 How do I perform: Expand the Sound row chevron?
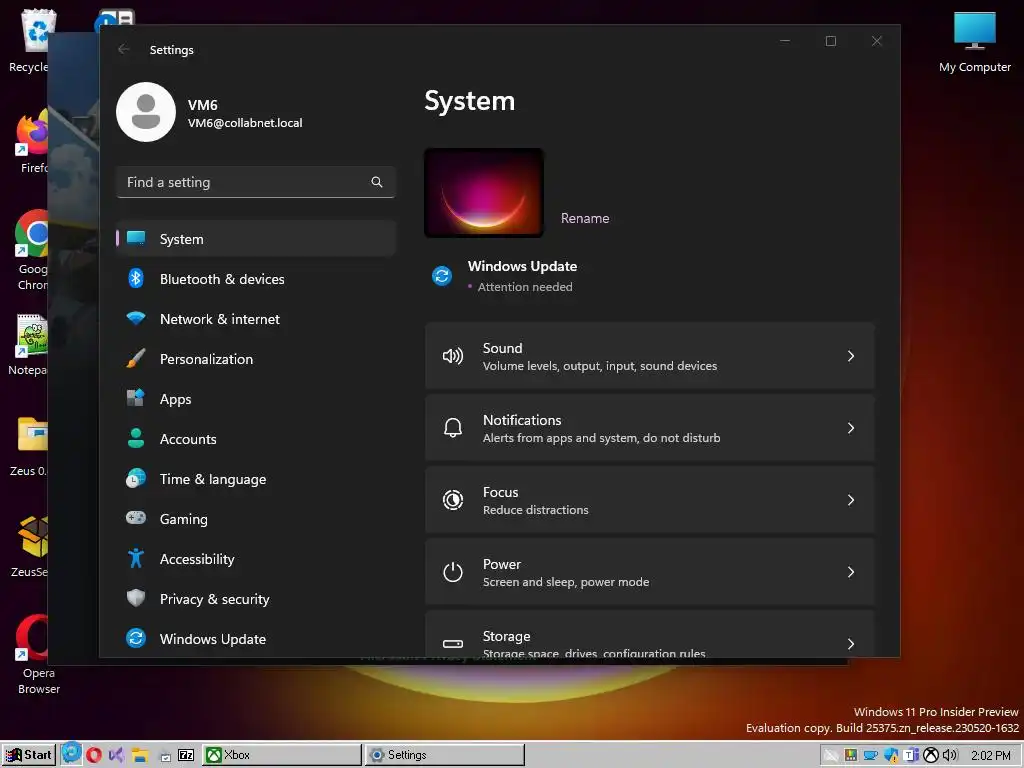(851, 356)
